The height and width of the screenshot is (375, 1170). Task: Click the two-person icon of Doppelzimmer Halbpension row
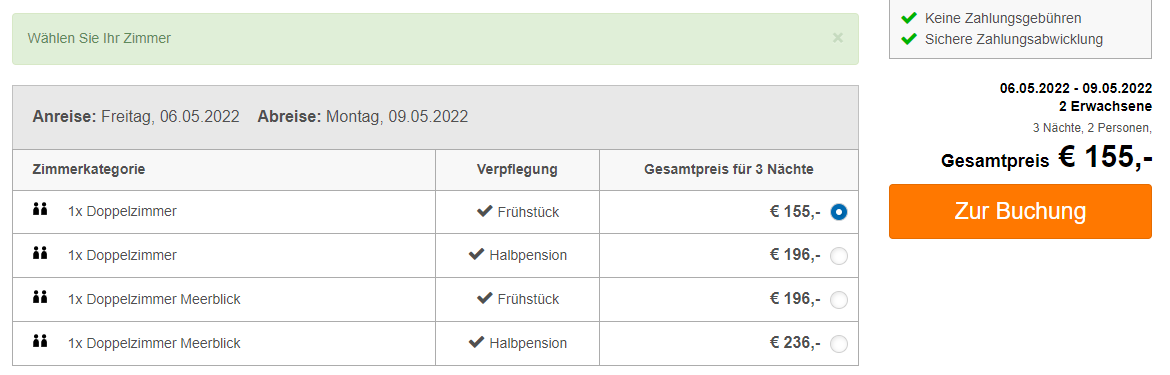pos(40,253)
